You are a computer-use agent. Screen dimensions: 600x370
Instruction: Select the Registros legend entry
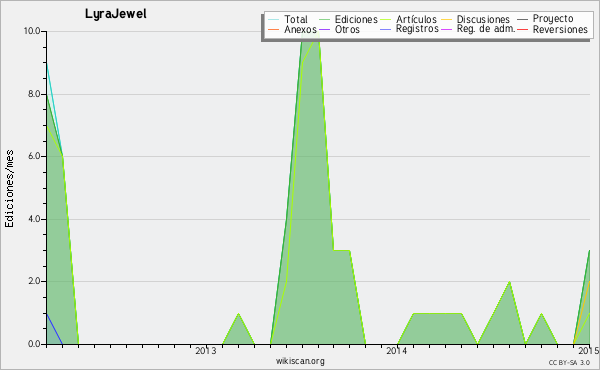(x=417, y=29)
